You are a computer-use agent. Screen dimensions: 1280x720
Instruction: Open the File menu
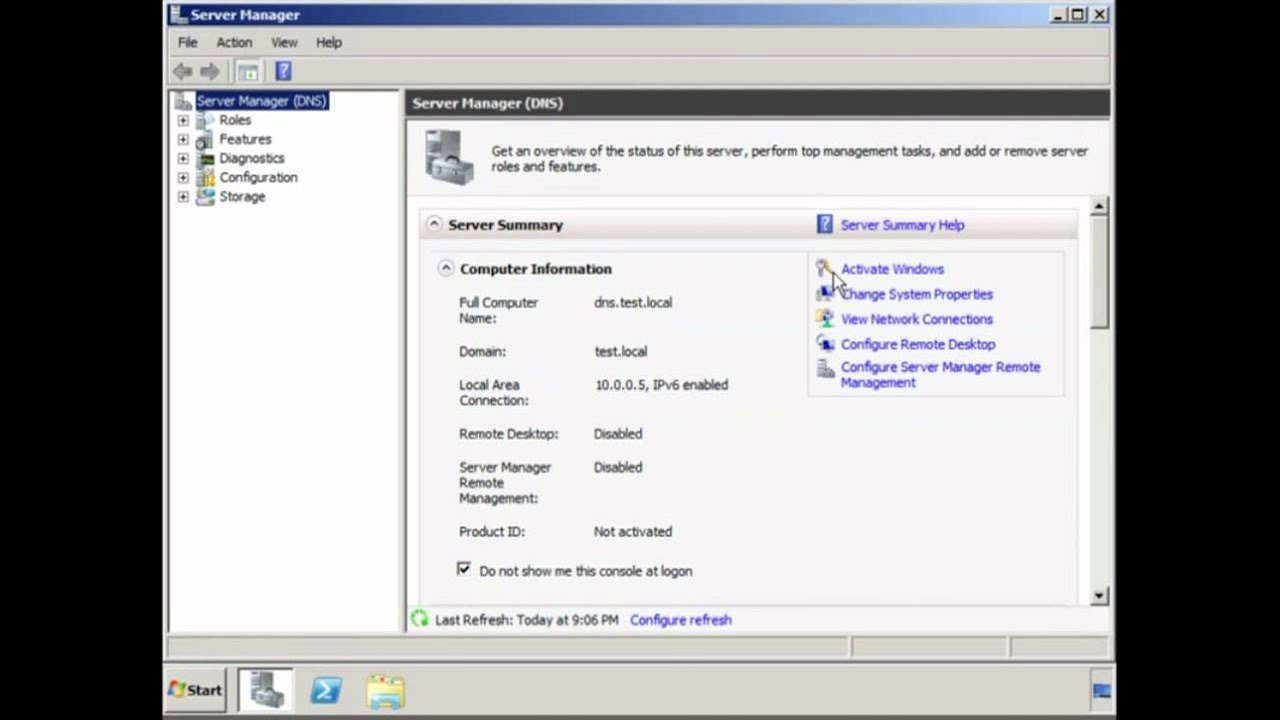point(187,43)
